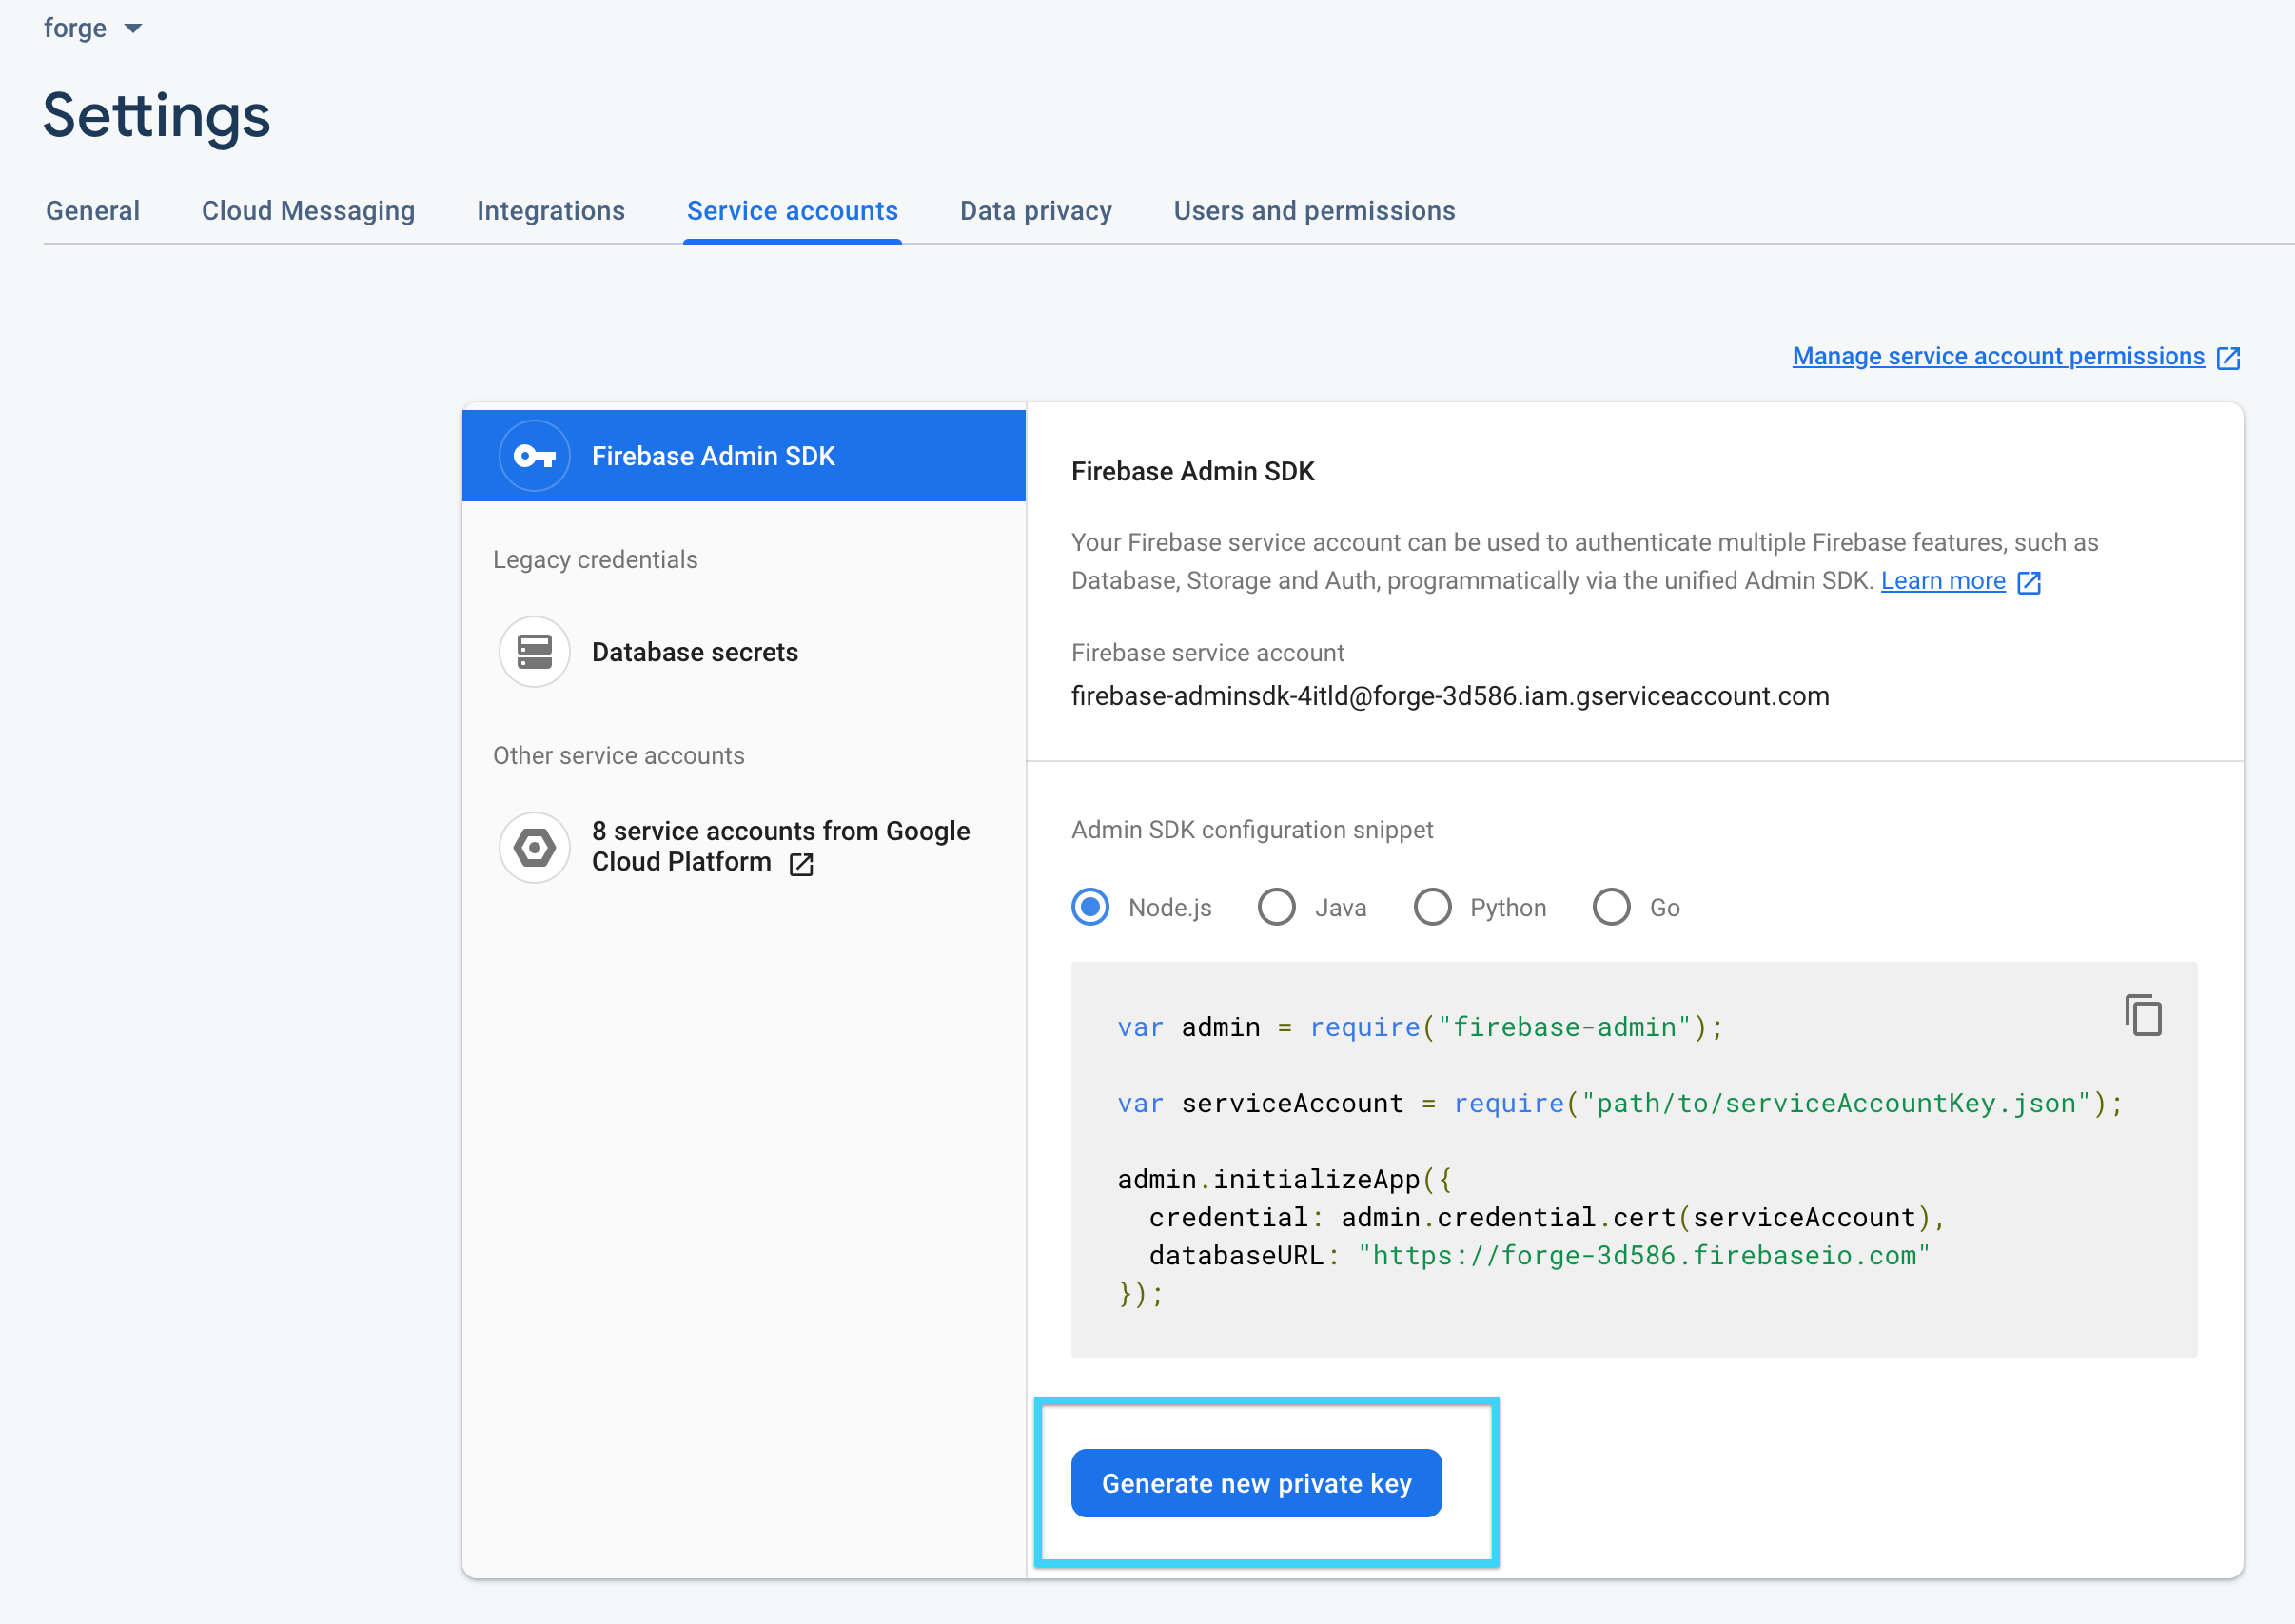Select Database secrets under Legacy credentials
Screen dimensions: 2295x1624
(x=694, y=652)
